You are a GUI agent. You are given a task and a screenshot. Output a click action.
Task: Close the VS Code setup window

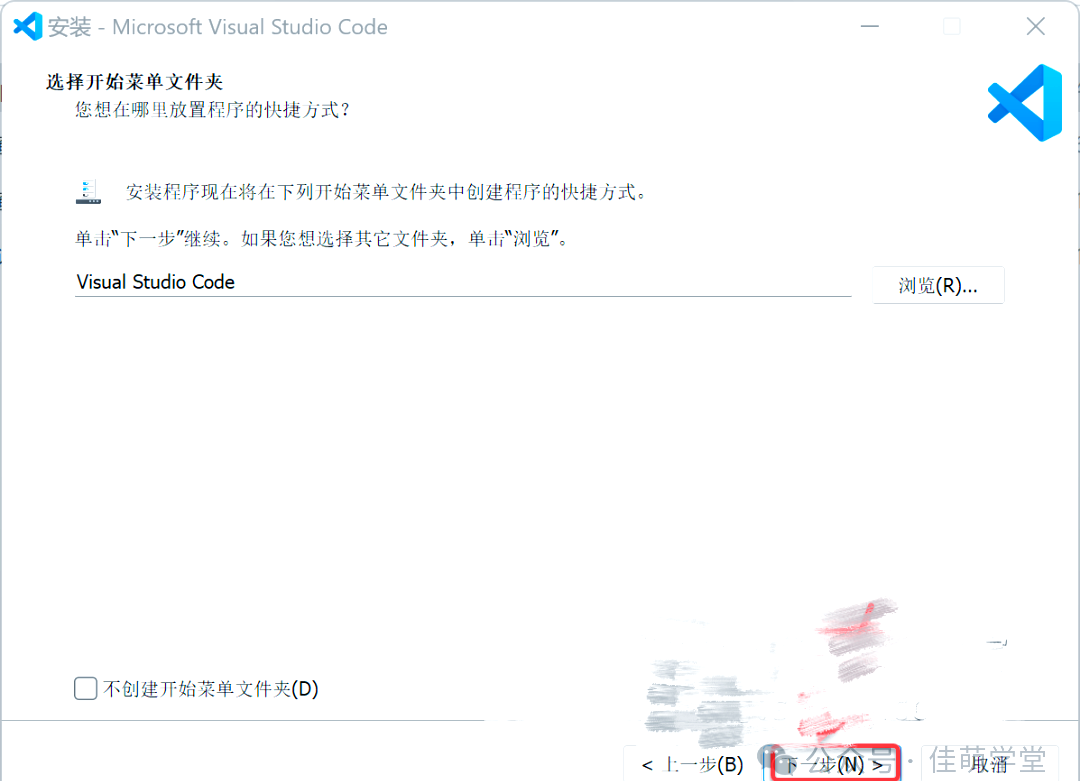pos(1035,27)
